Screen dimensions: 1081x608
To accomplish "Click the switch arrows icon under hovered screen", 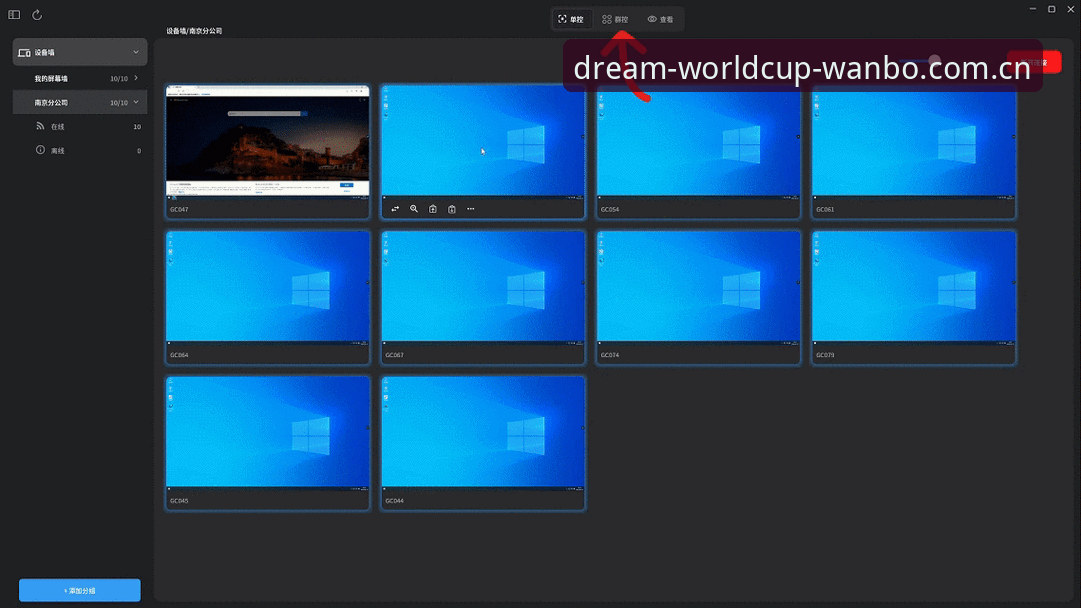I will [395, 209].
